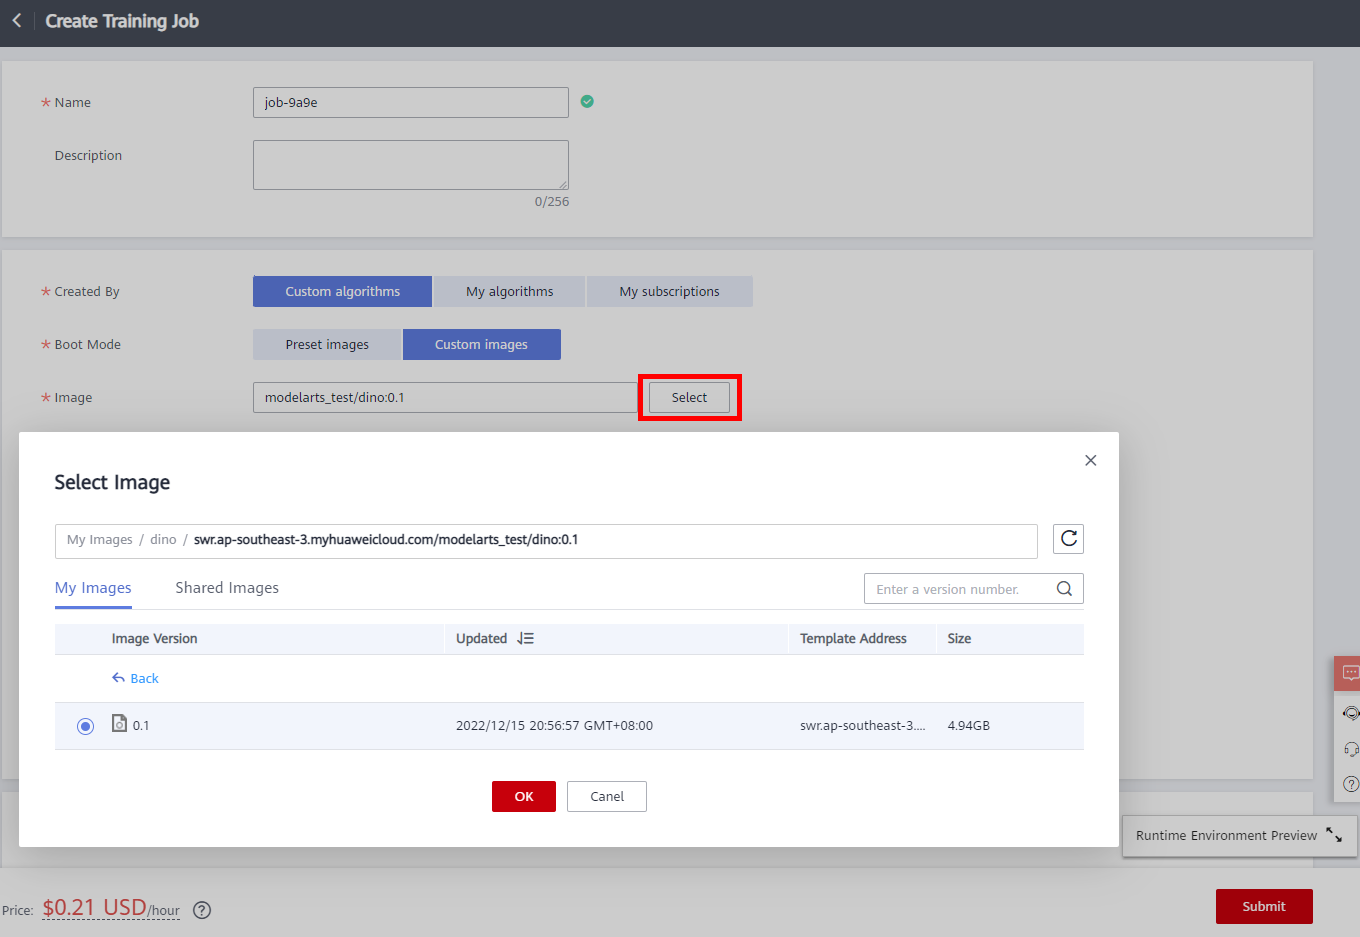
Task: Click the dino breadcrumb in image path
Action: coord(163,540)
